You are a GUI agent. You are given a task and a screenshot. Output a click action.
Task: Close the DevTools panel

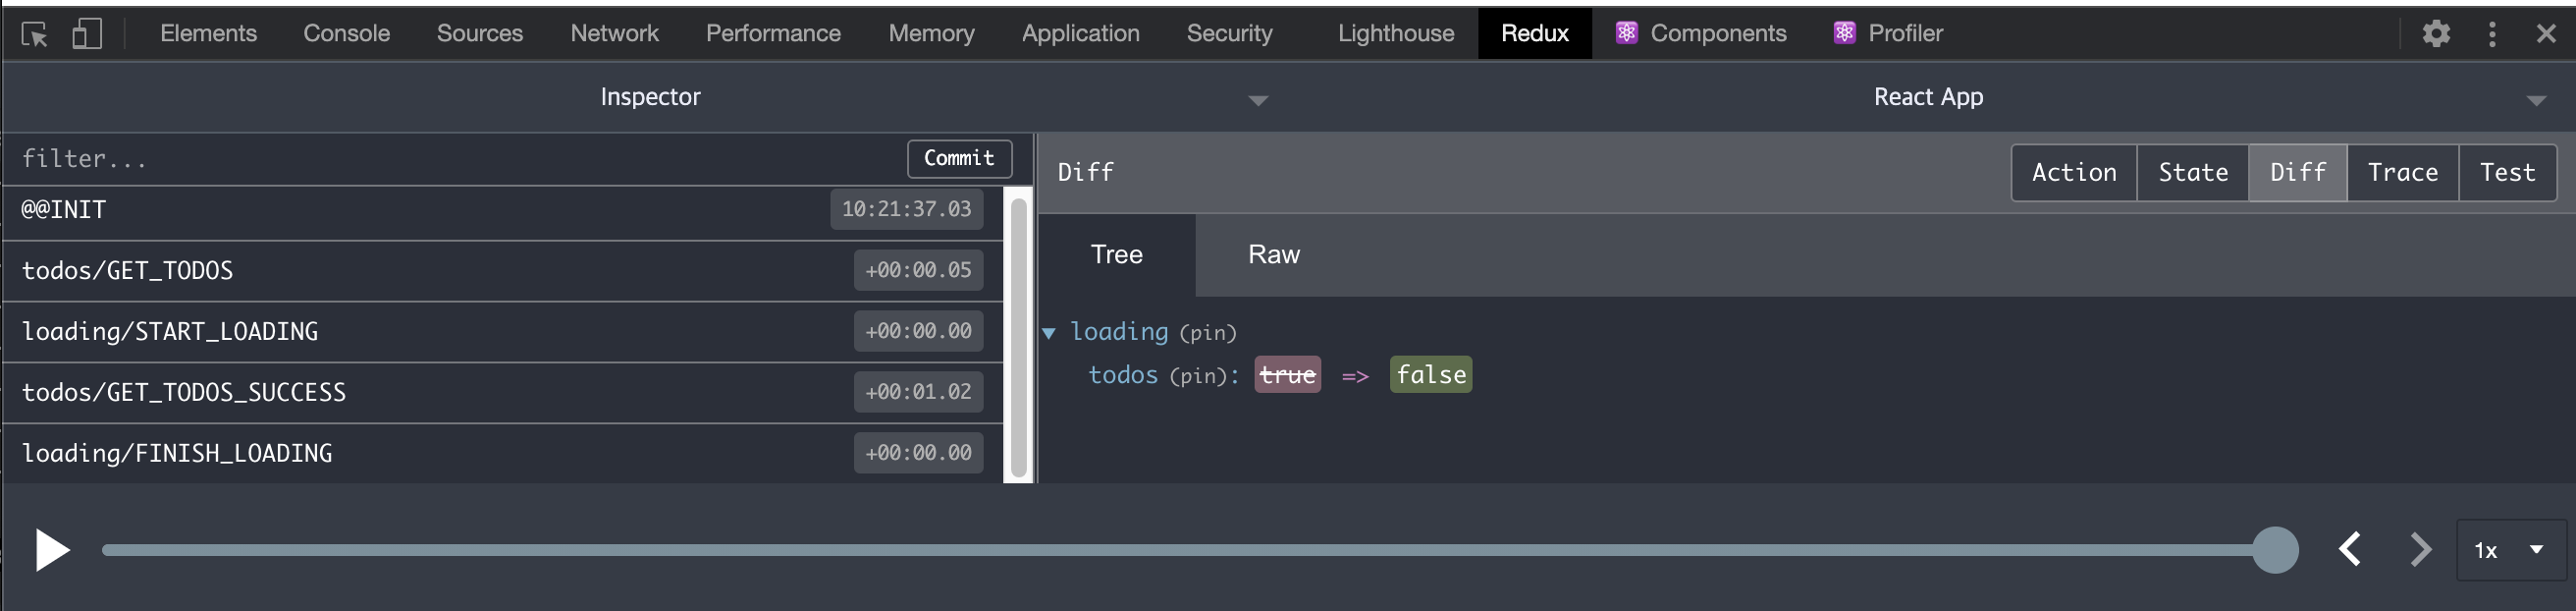pyautogui.click(x=2546, y=34)
